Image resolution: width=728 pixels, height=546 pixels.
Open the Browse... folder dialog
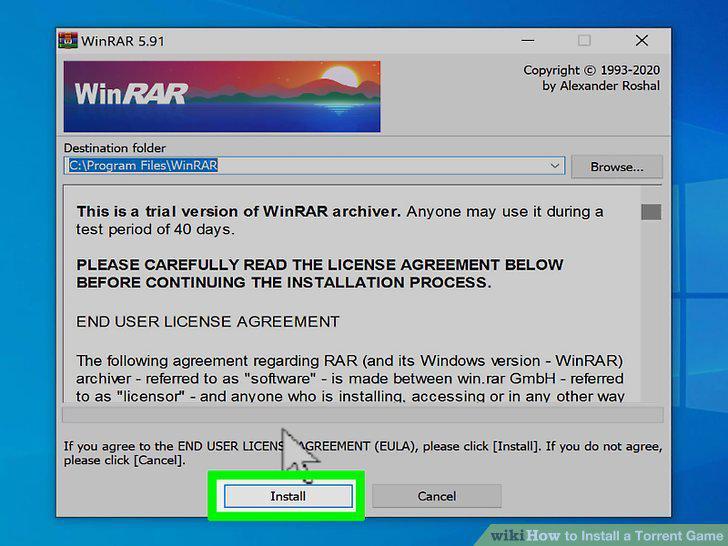[x=617, y=167]
